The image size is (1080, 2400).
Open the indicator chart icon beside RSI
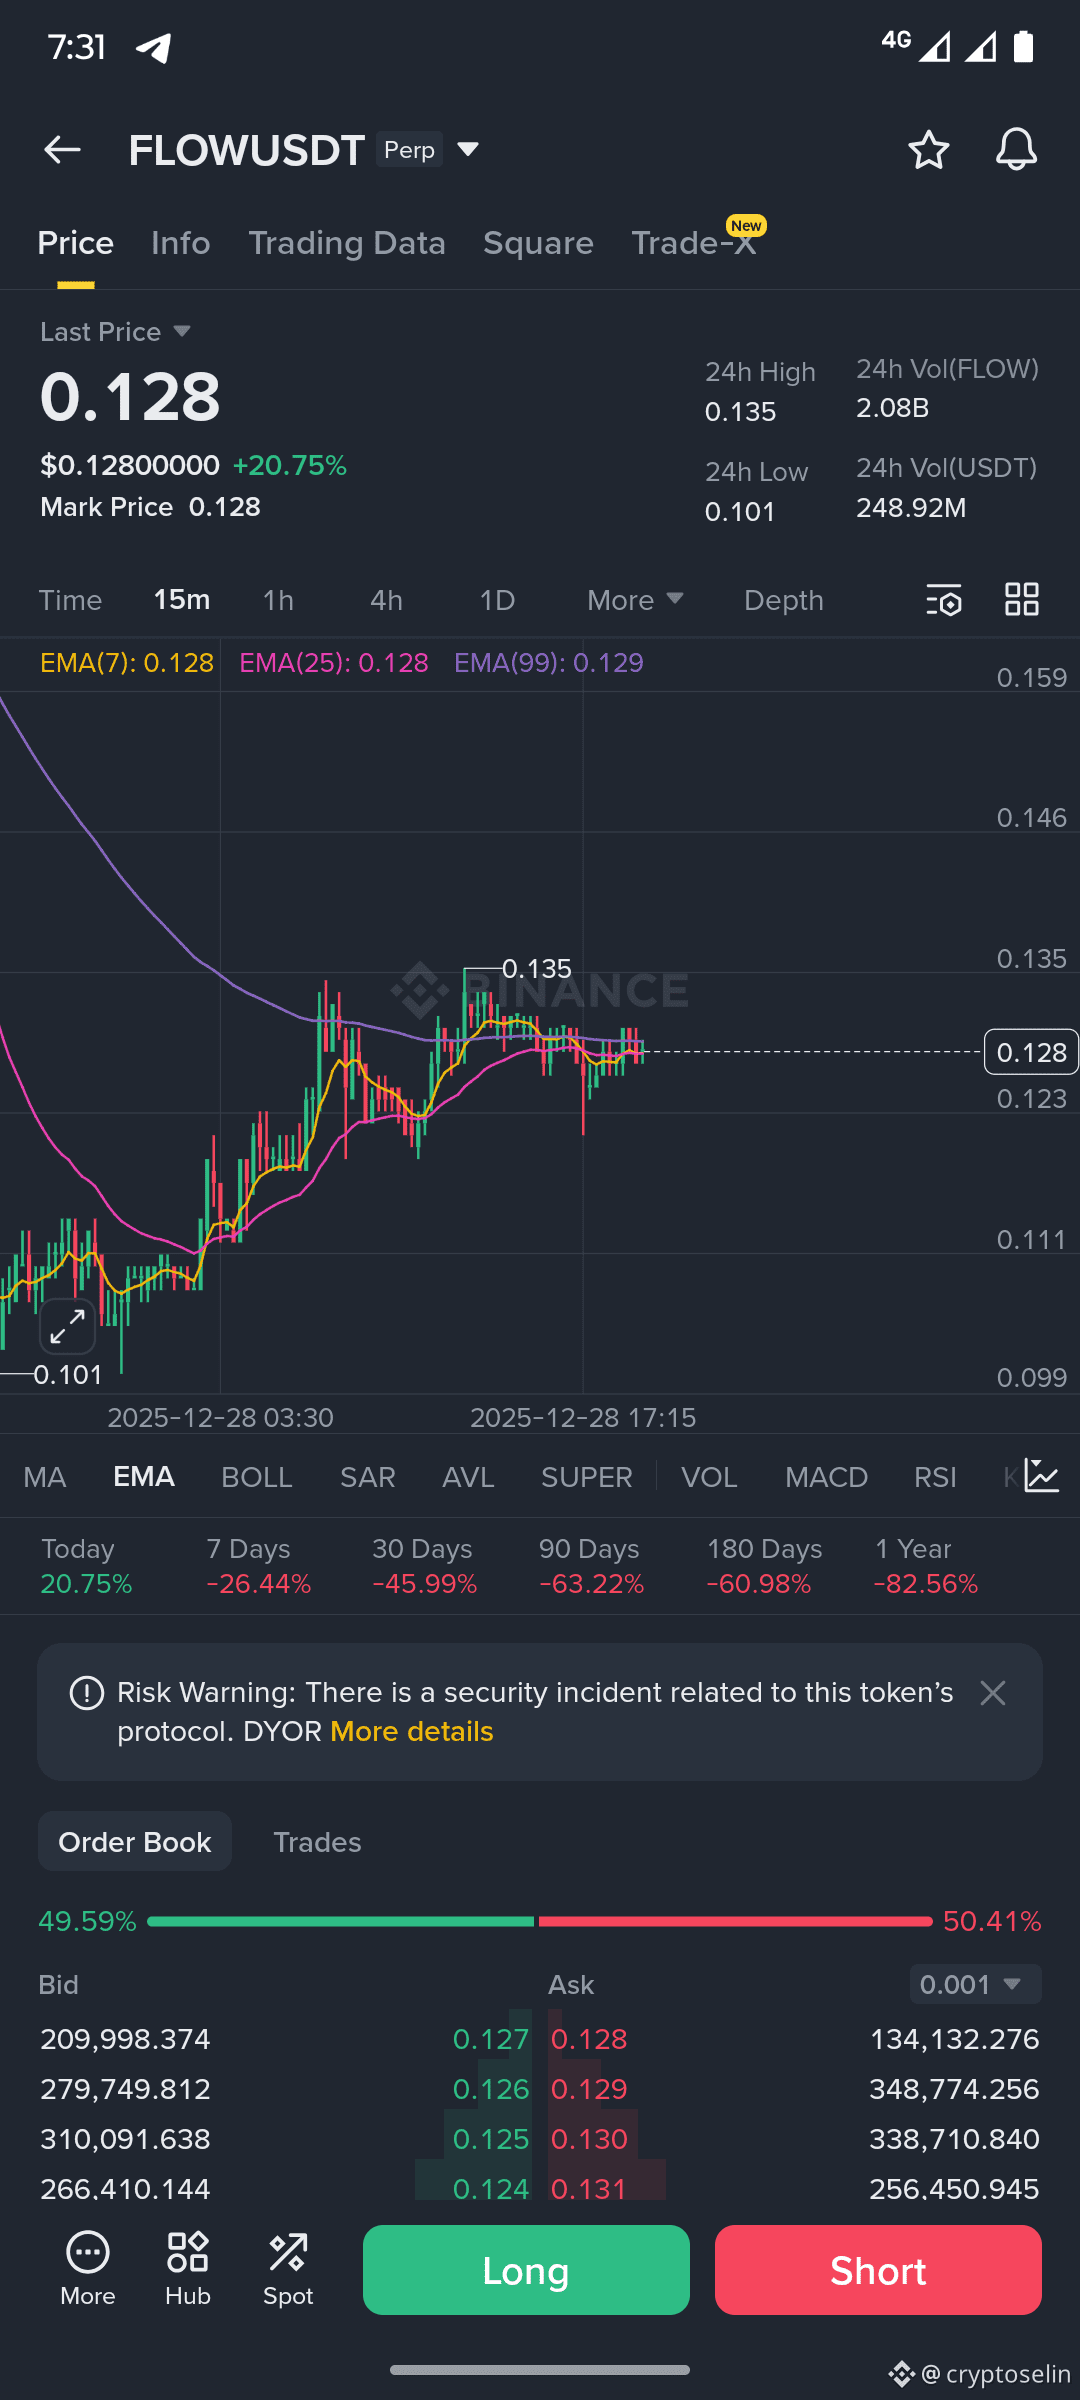[x=1041, y=1476]
